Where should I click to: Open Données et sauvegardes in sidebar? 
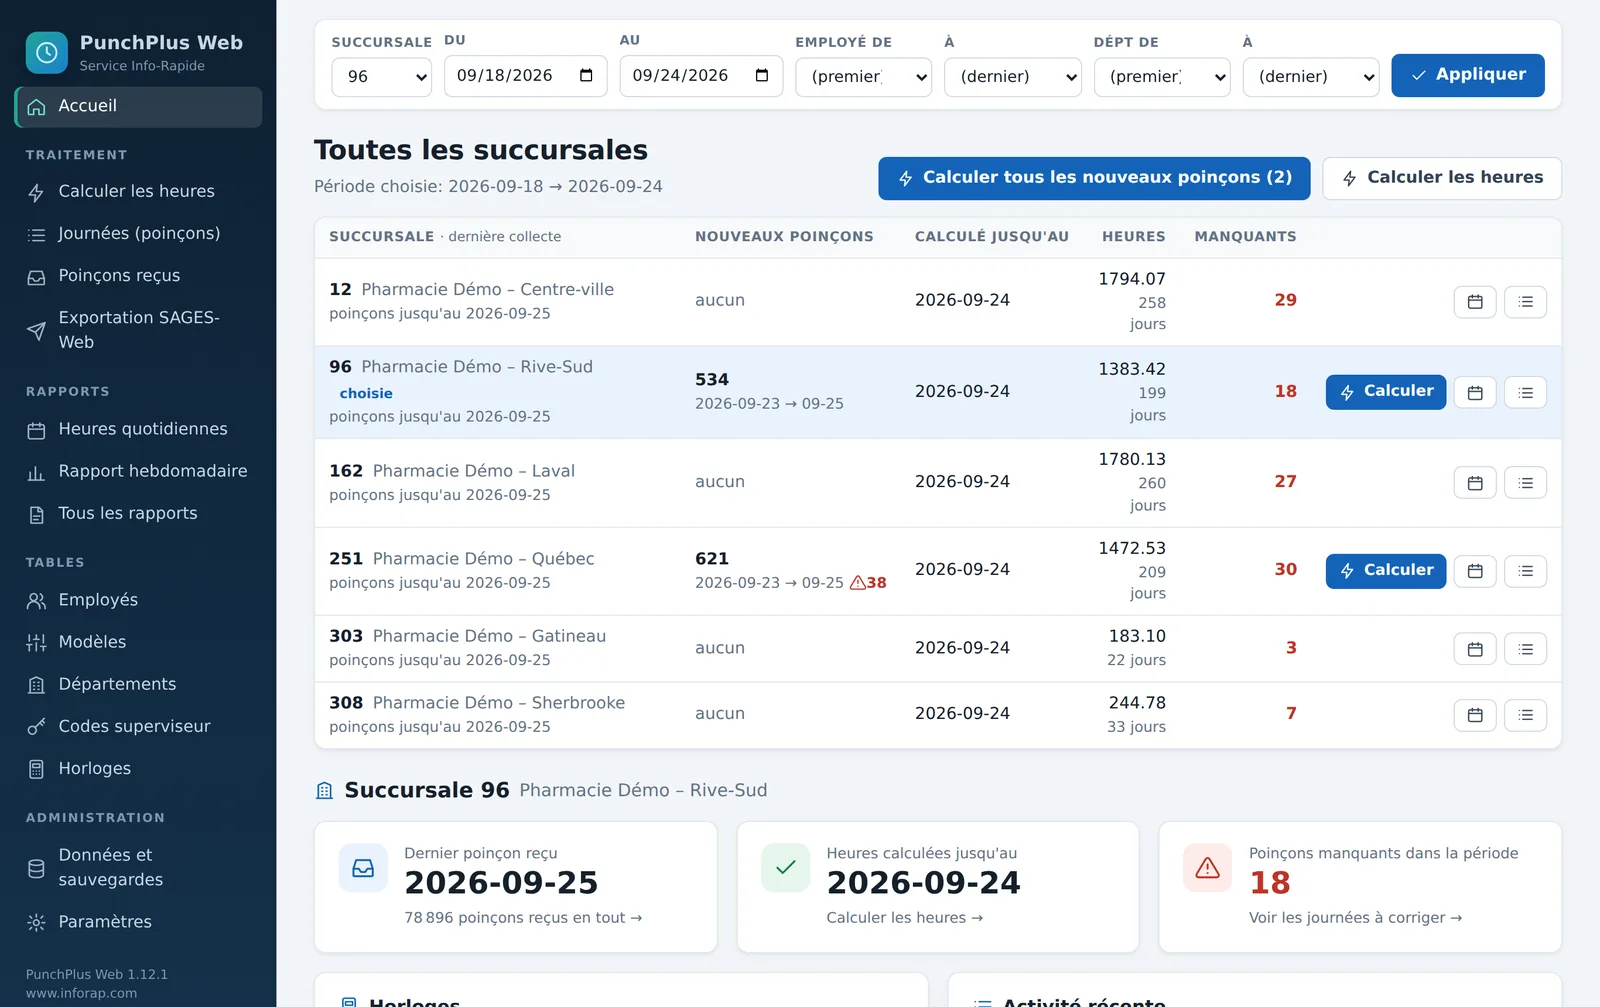pyautogui.click(x=138, y=868)
